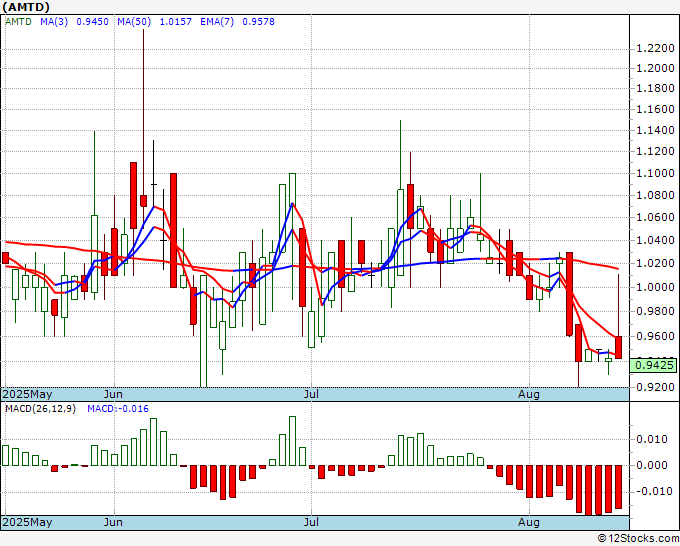The image size is (680, 546).
Task: Click the 1.1200 price axis label
Action: [655, 151]
